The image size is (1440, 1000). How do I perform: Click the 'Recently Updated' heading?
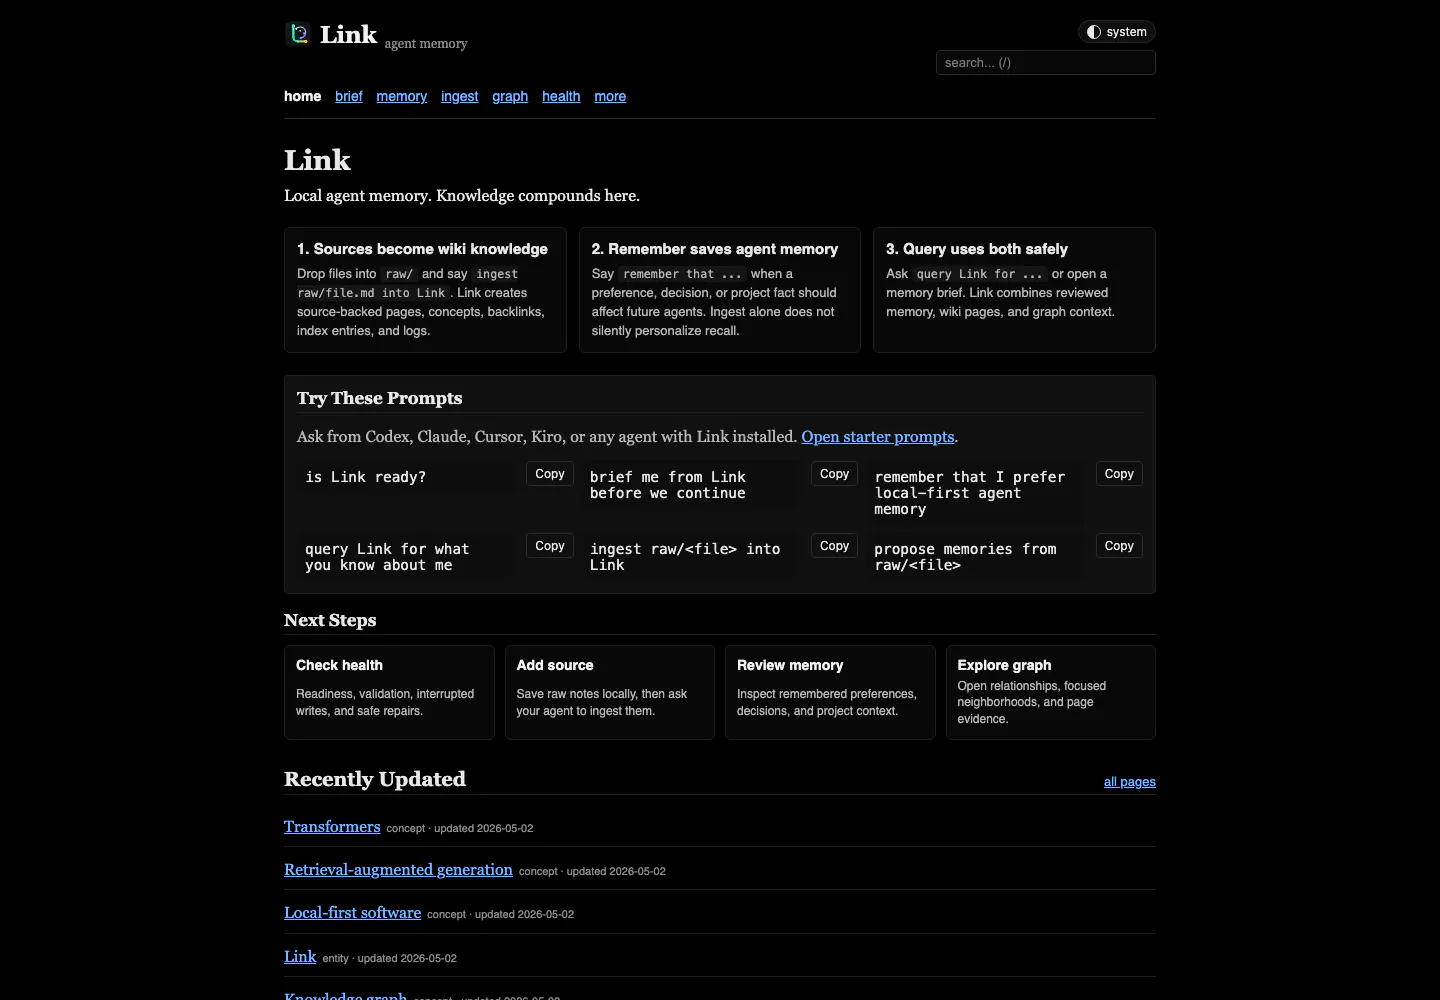tap(375, 779)
